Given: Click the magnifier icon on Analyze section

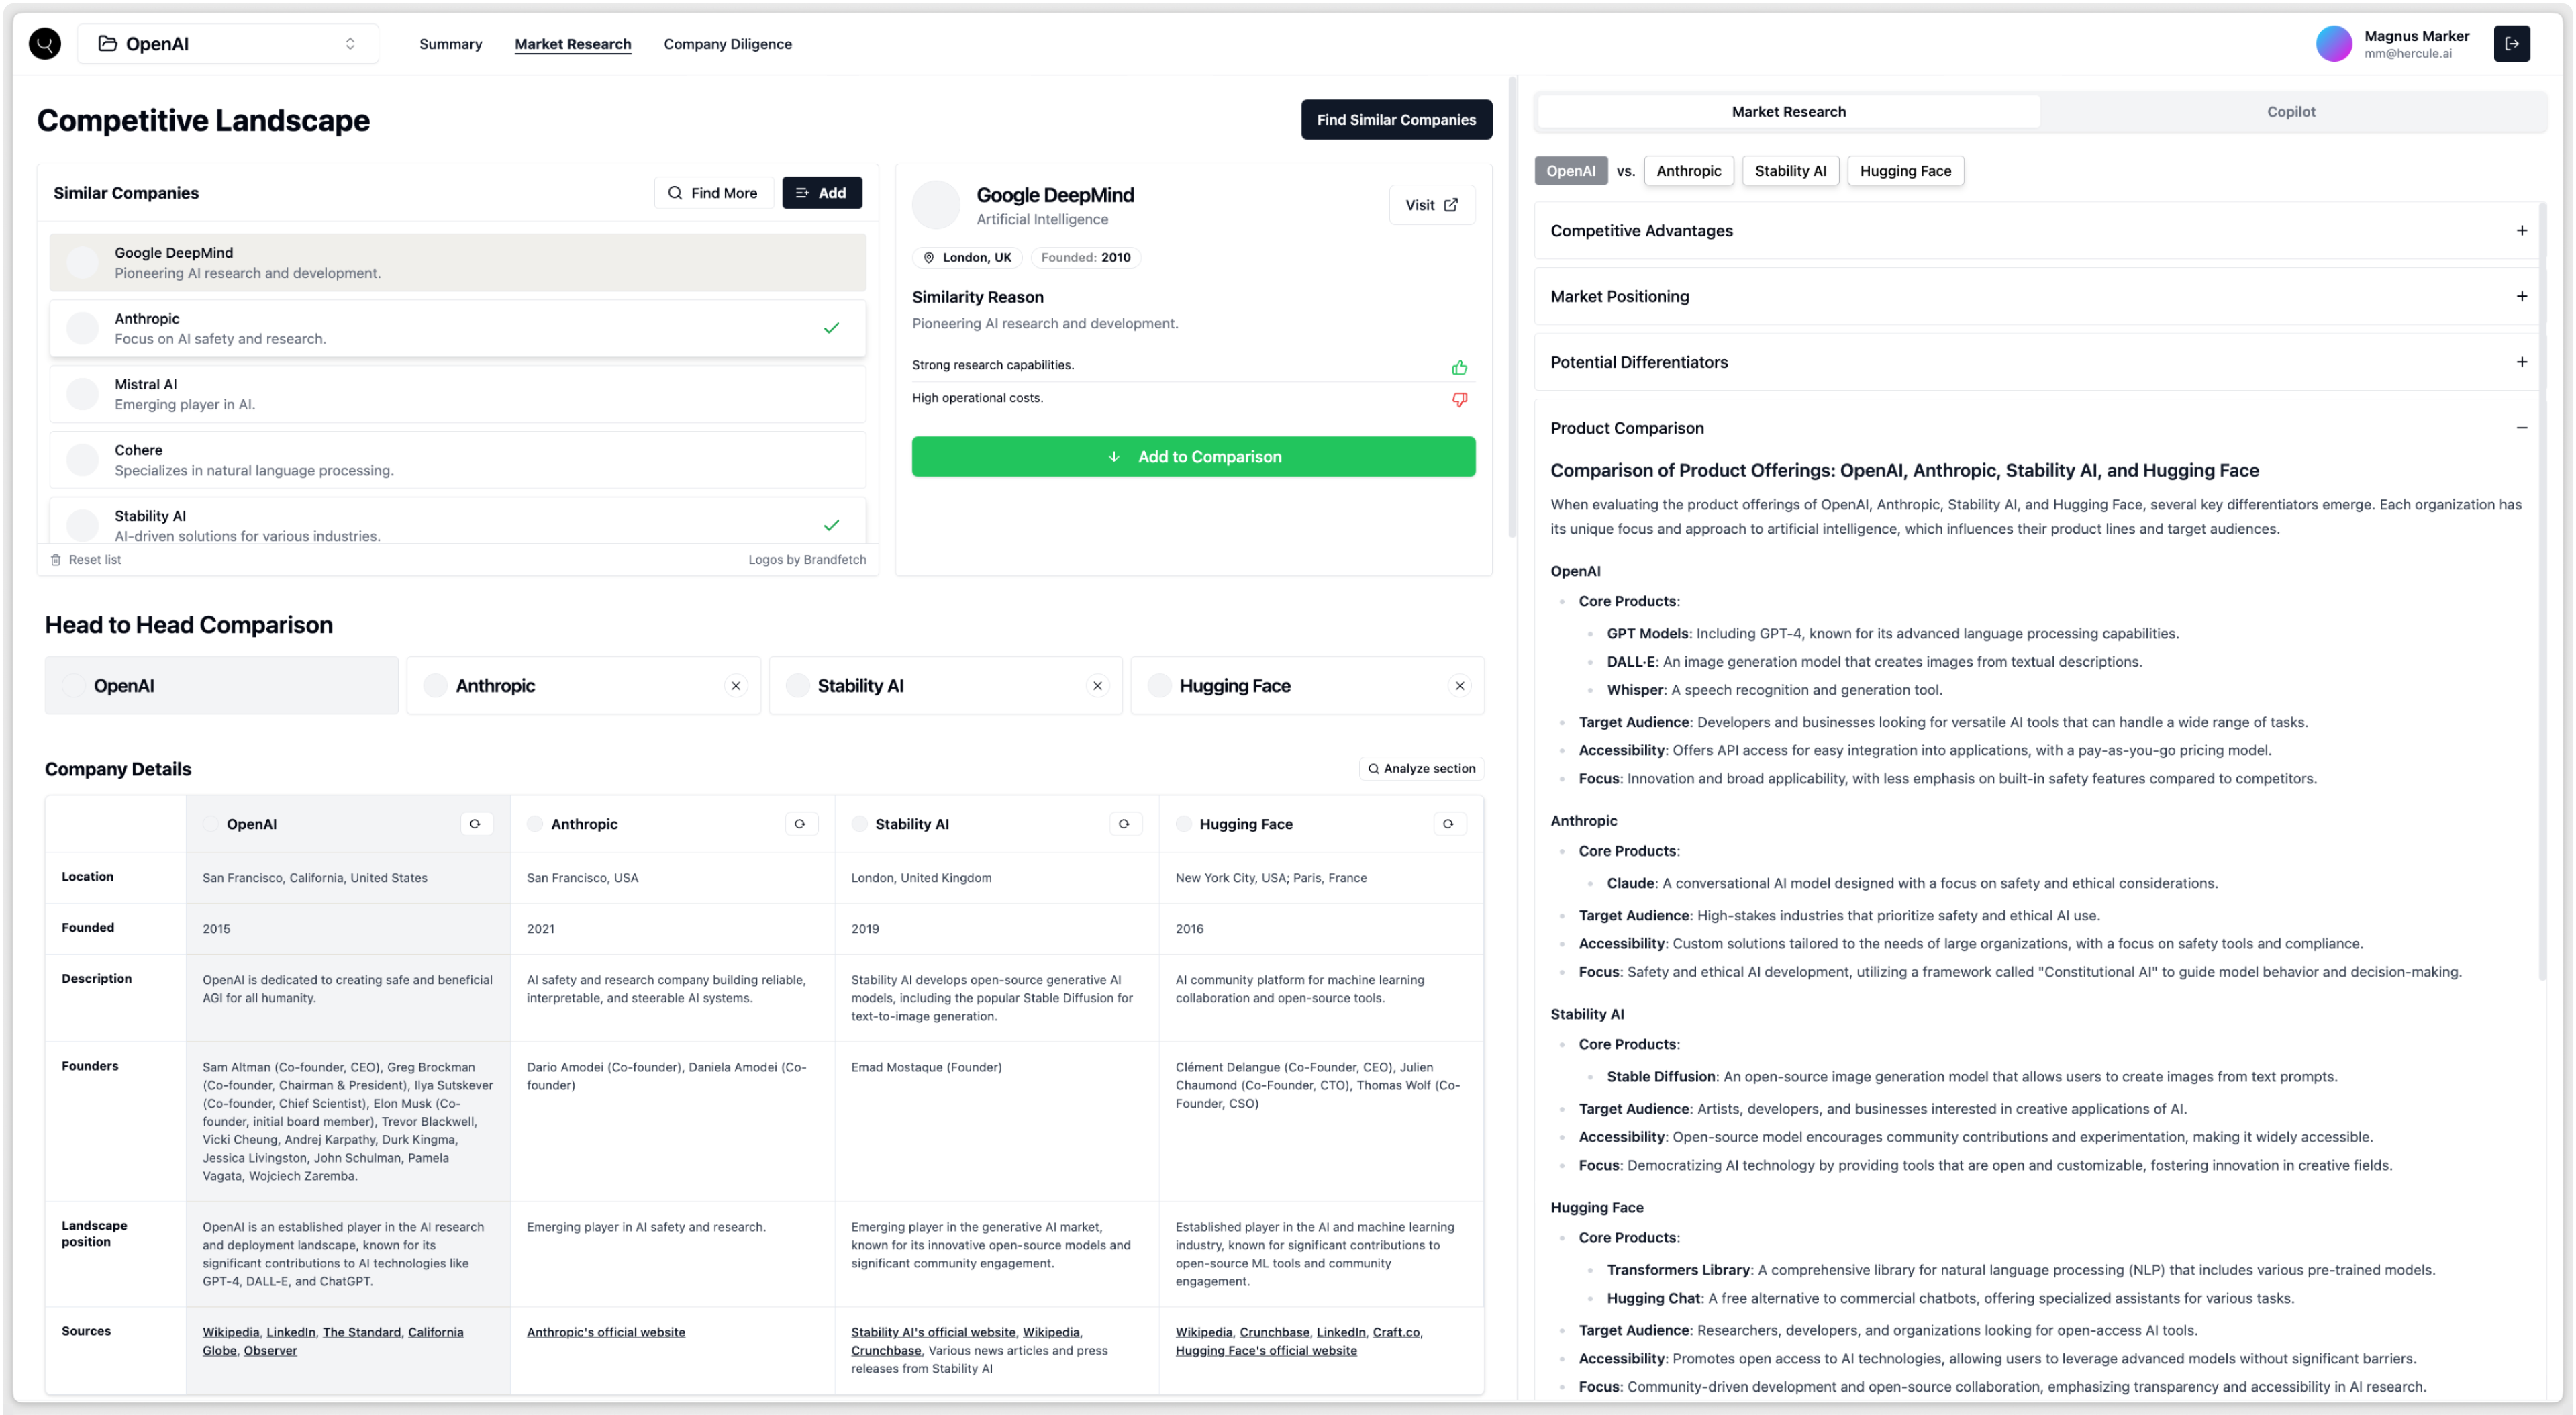Looking at the screenshot, I should tap(1375, 768).
